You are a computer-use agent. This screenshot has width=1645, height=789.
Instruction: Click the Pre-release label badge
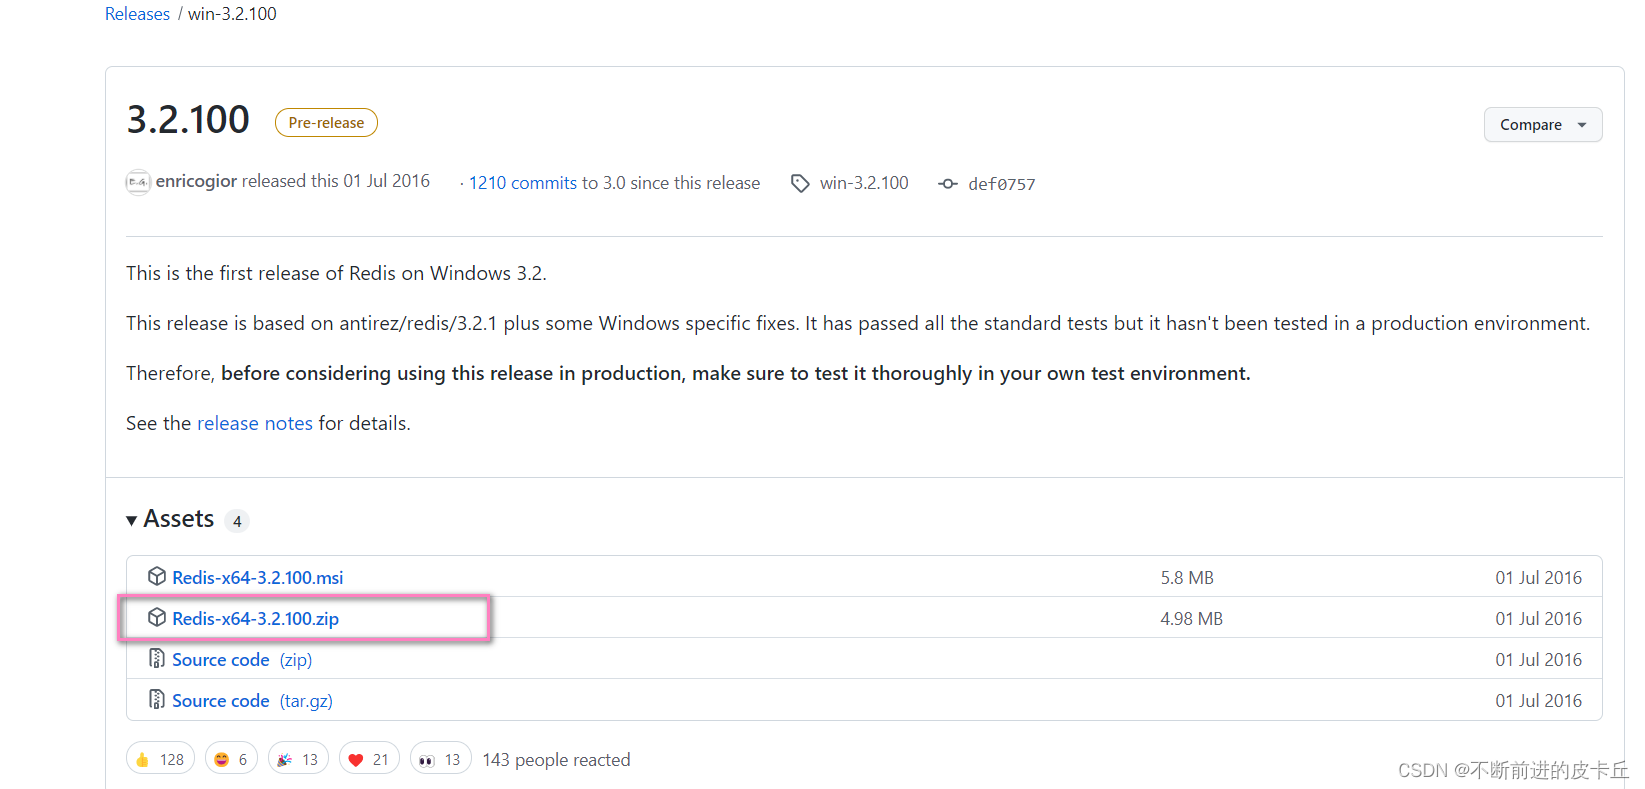click(326, 123)
